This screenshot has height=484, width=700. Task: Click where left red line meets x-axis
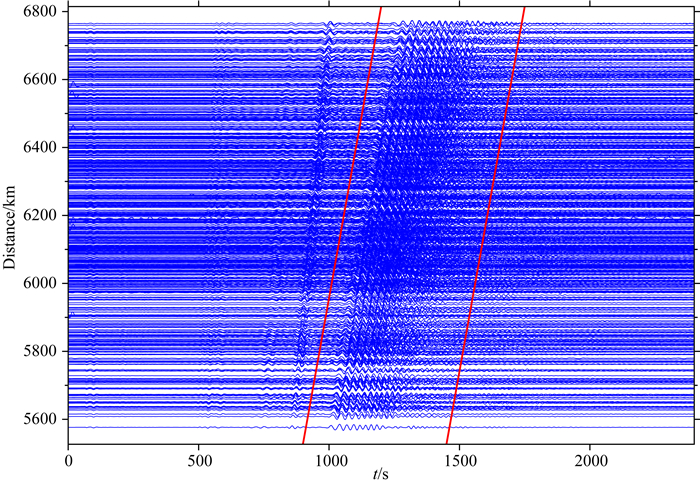pos(304,444)
